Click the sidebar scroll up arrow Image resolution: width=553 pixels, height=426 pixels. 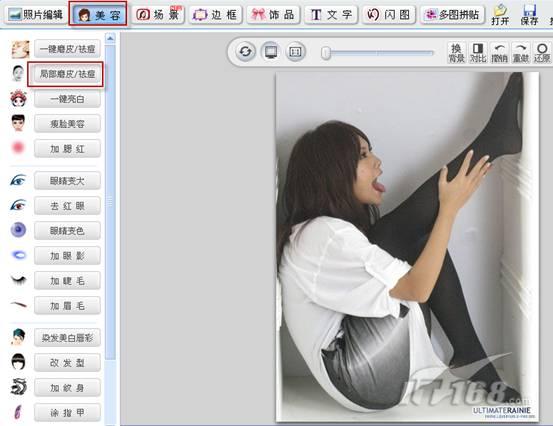(110, 38)
